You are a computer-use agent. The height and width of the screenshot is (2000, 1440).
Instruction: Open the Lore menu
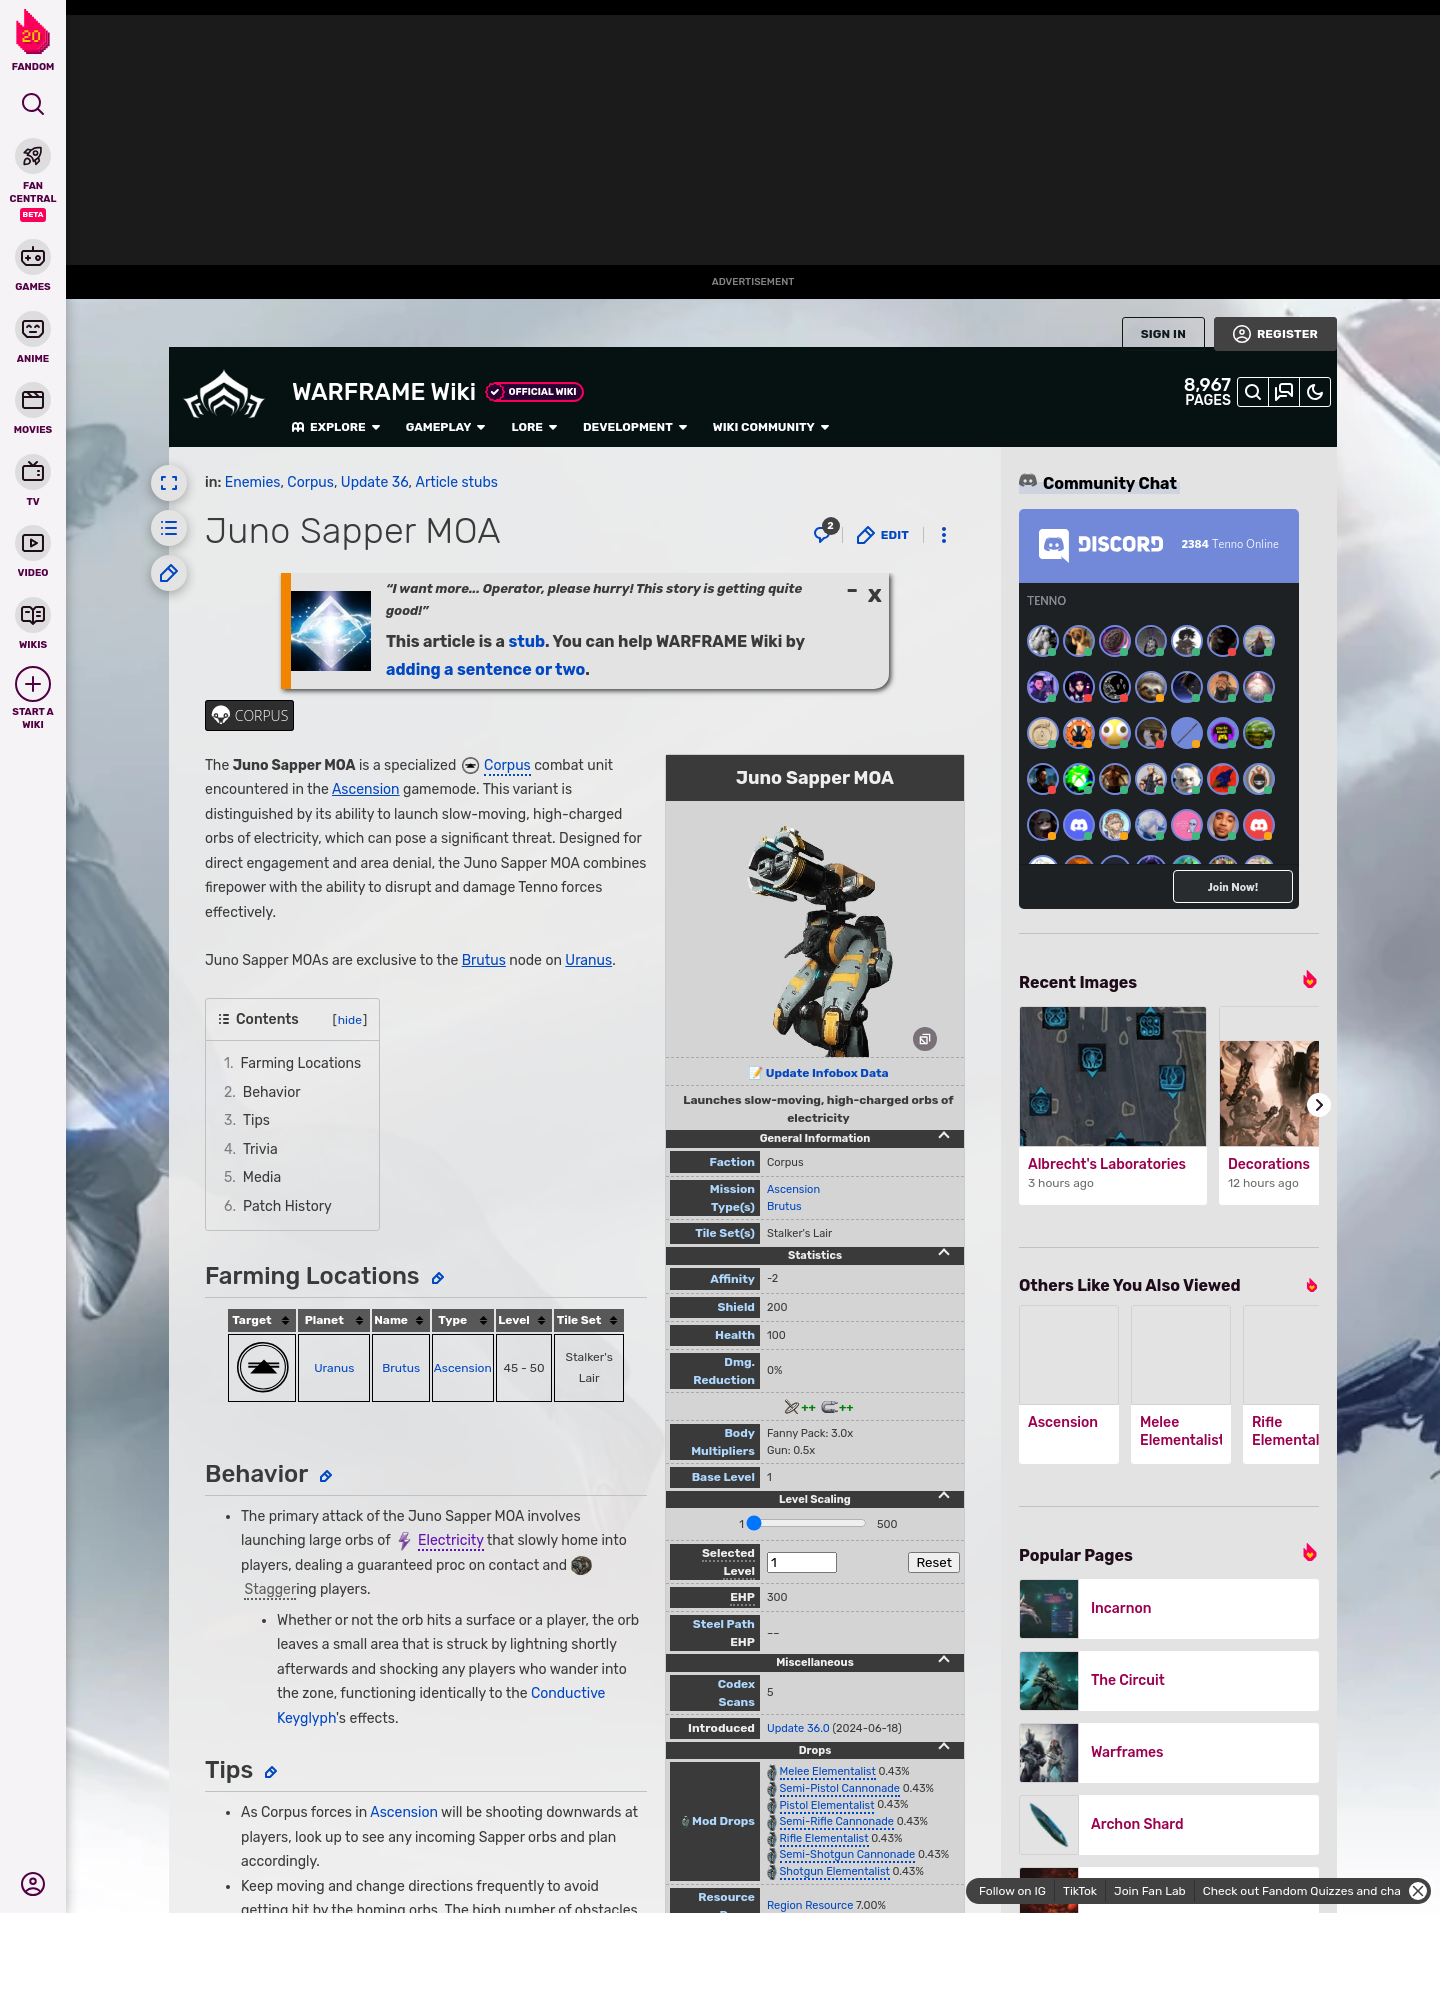(x=534, y=427)
